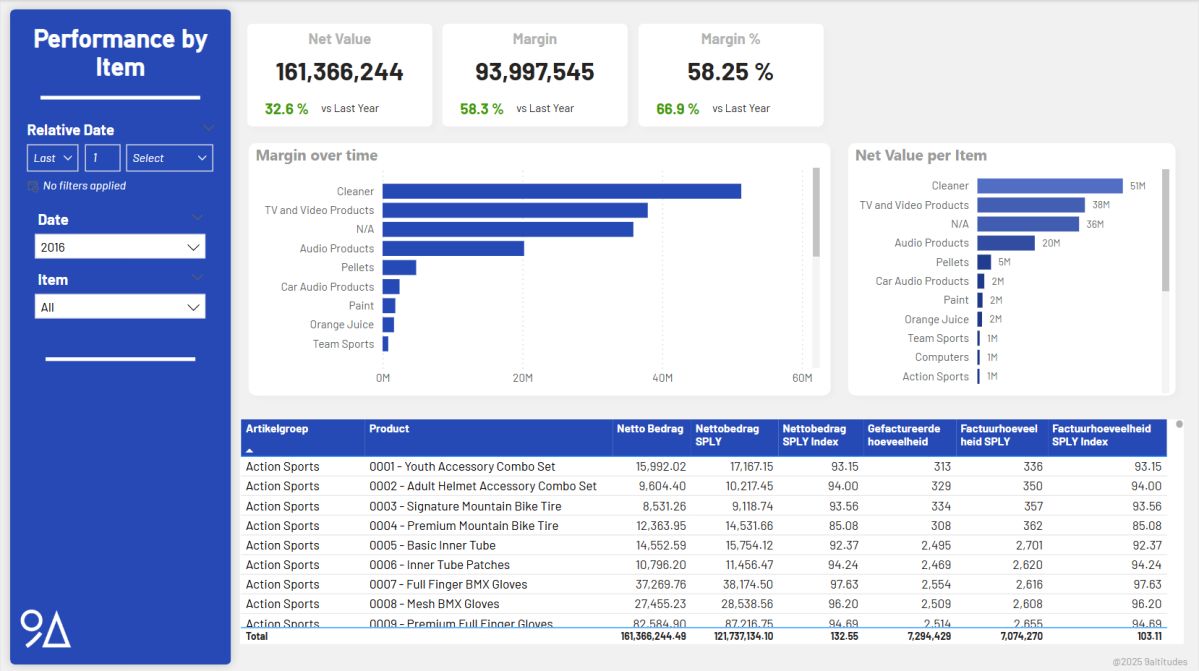Select the TV and Video Products bar in Margin over time
Screen dimensions: 1199x671
[515, 210]
